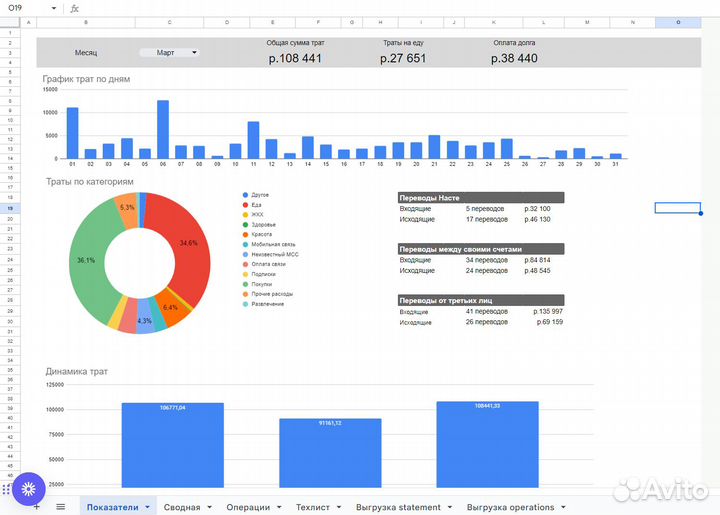The width and height of the screenshot is (720, 515).
Task: Click the 91161,12 bar in Динамика трат
Action: (x=330, y=453)
